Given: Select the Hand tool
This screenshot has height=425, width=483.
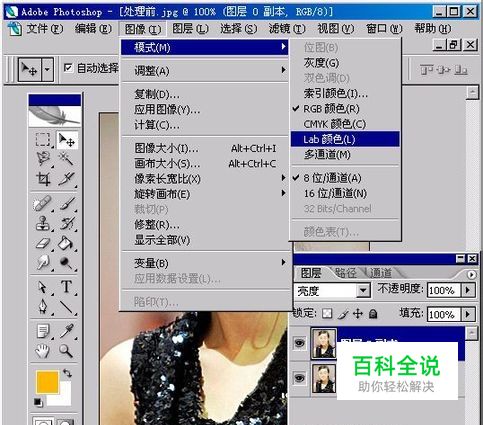Looking at the screenshot, I should click(43, 351).
